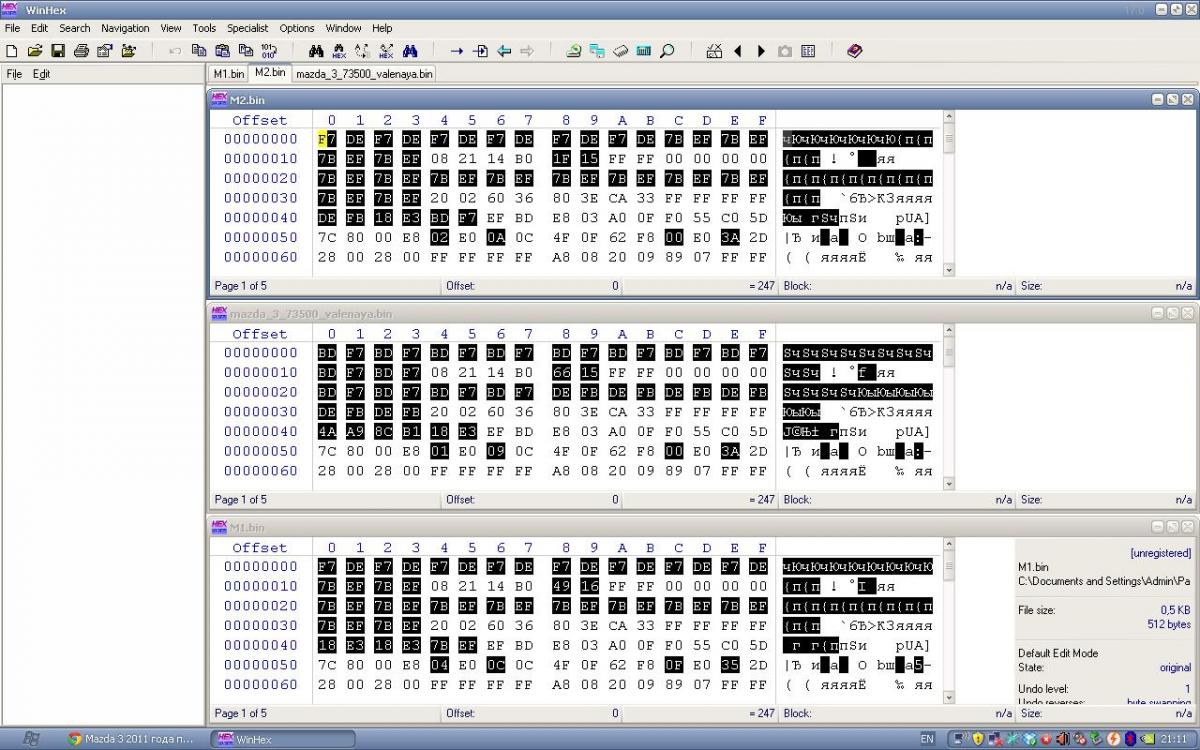
Task: Click the Find Hex Values icon
Action: coord(339,50)
